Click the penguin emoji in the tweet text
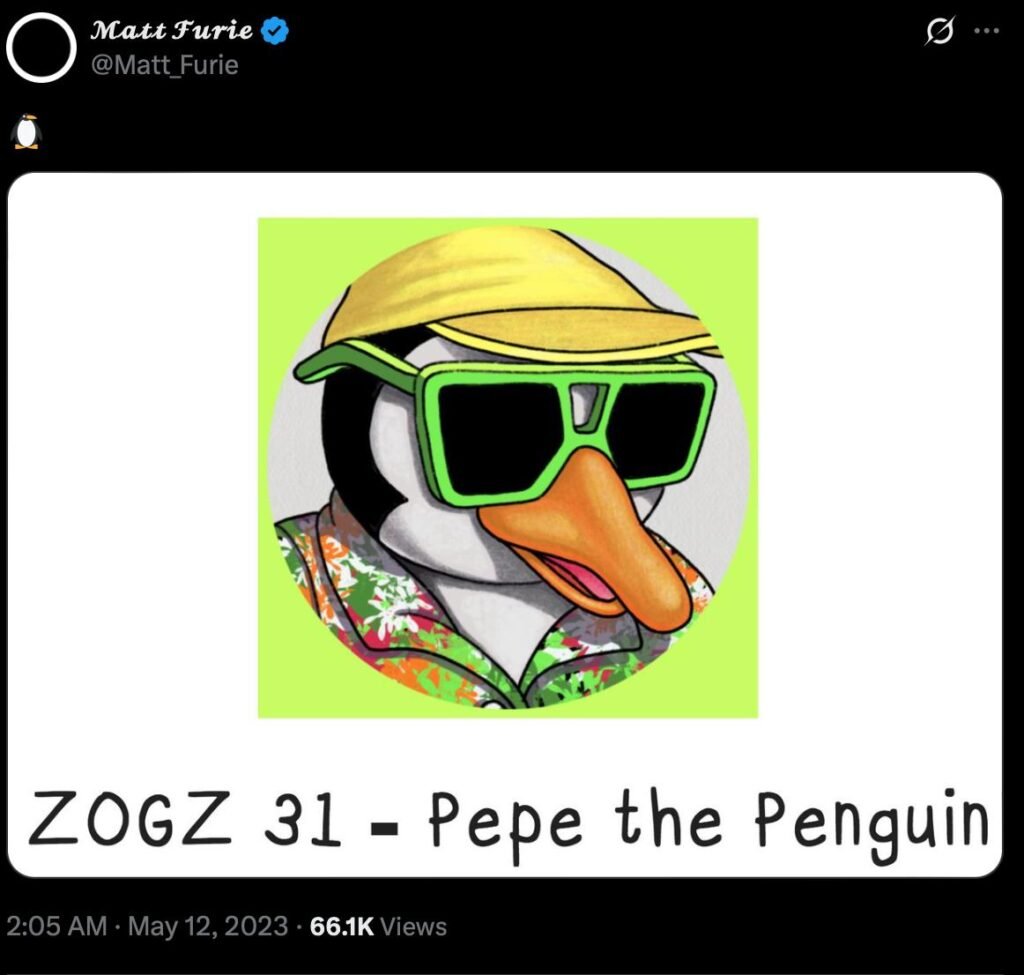 click(27, 131)
